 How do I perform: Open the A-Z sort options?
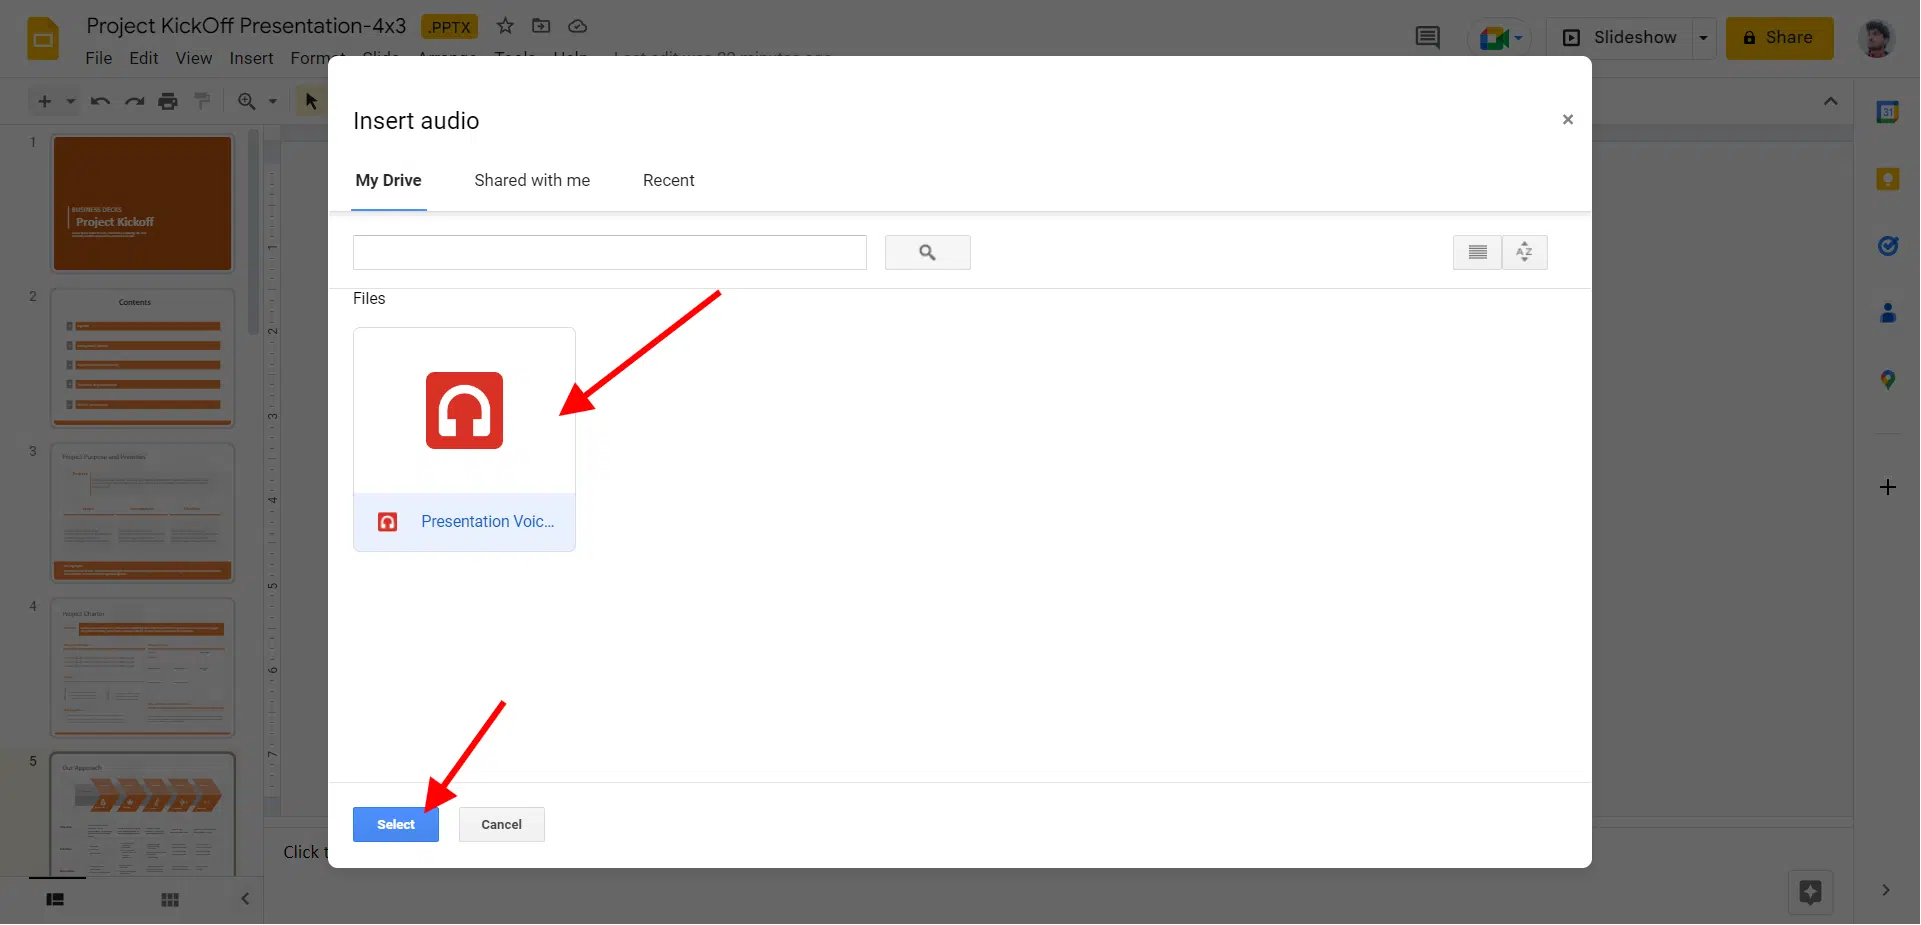(x=1524, y=253)
